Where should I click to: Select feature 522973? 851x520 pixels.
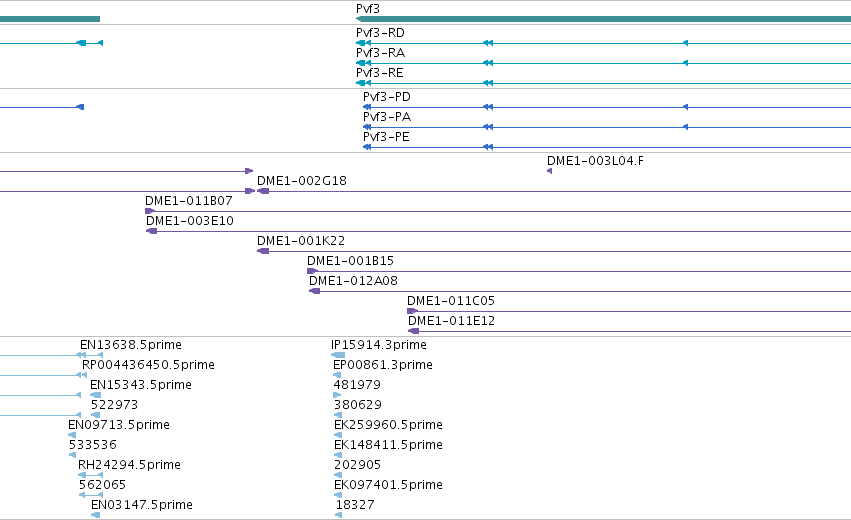(x=114, y=405)
